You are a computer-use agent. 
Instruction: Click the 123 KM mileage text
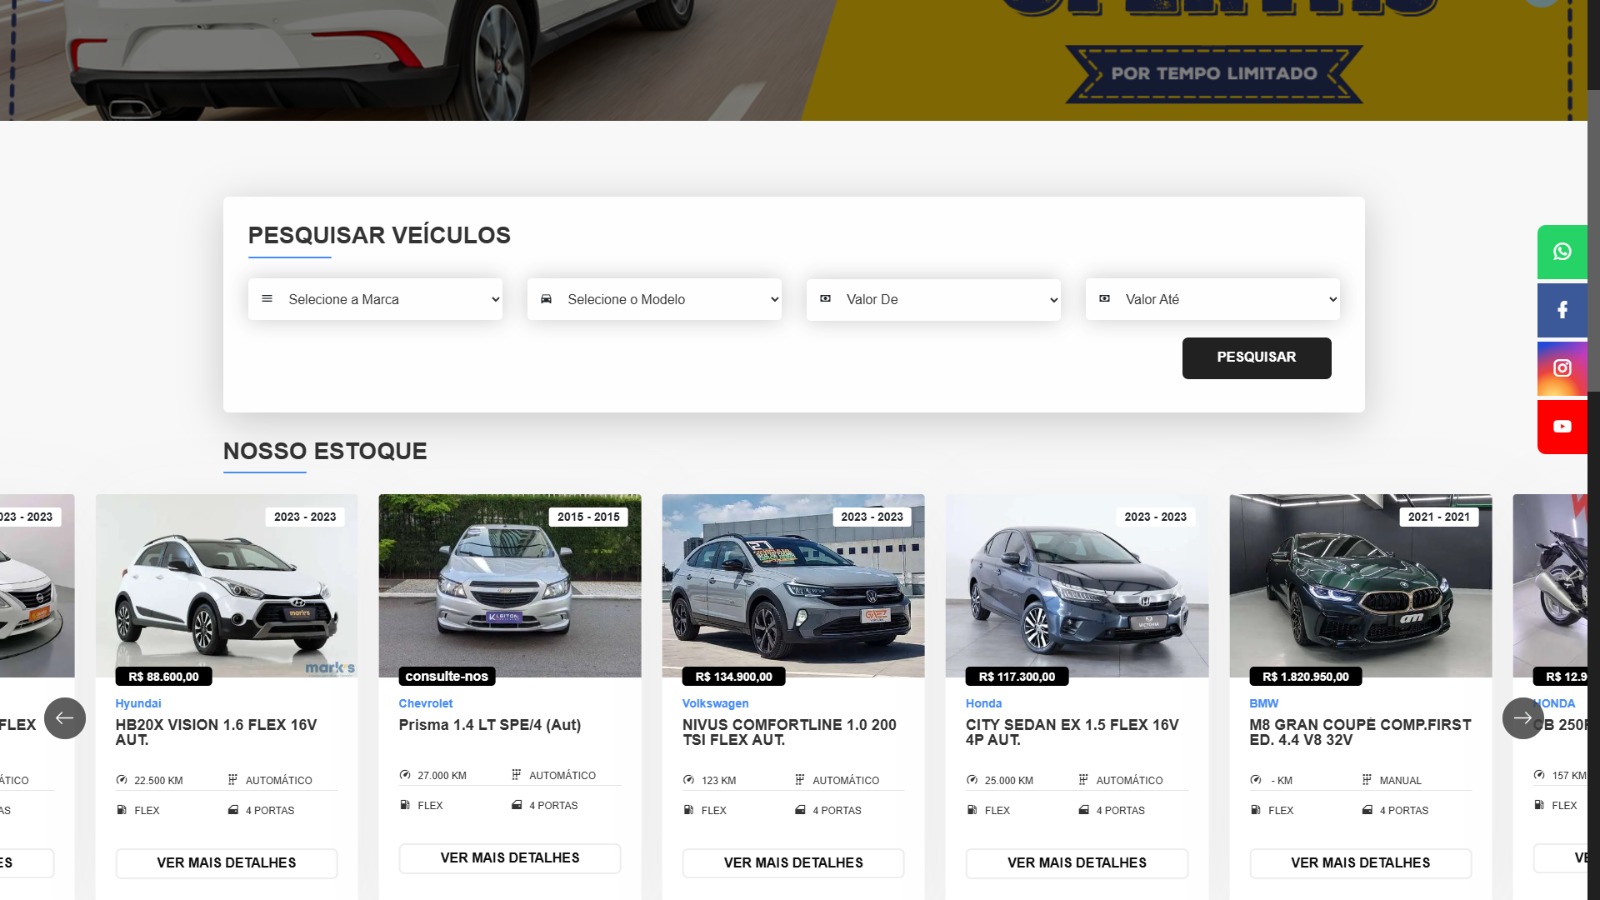click(718, 780)
